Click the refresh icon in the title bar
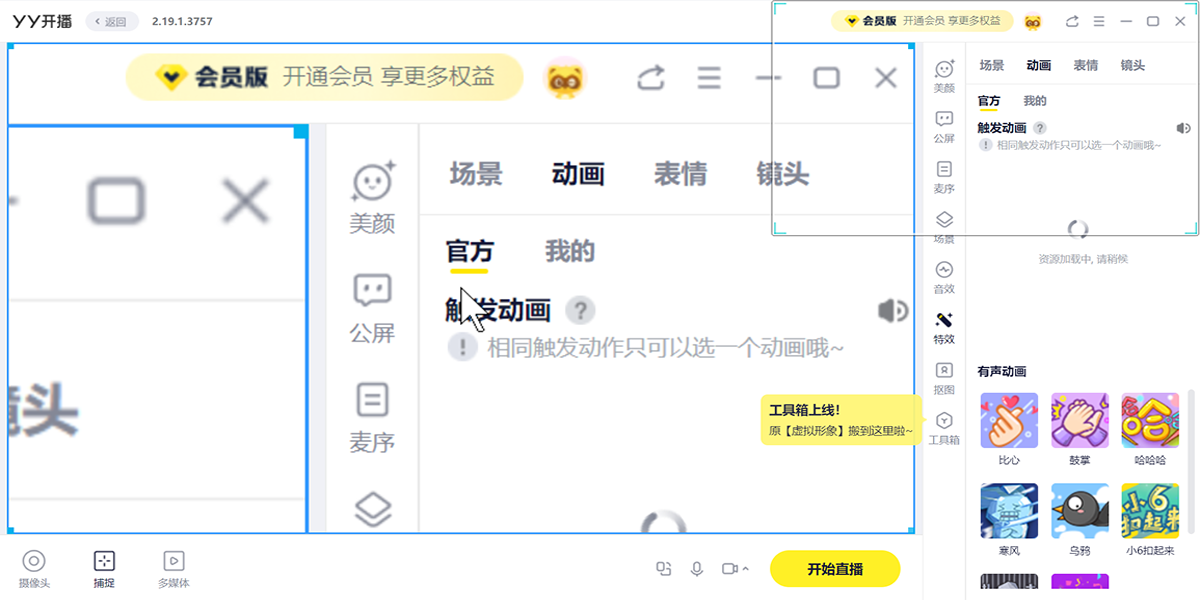The width and height of the screenshot is (1200, 600). [x=1071, y=20]
